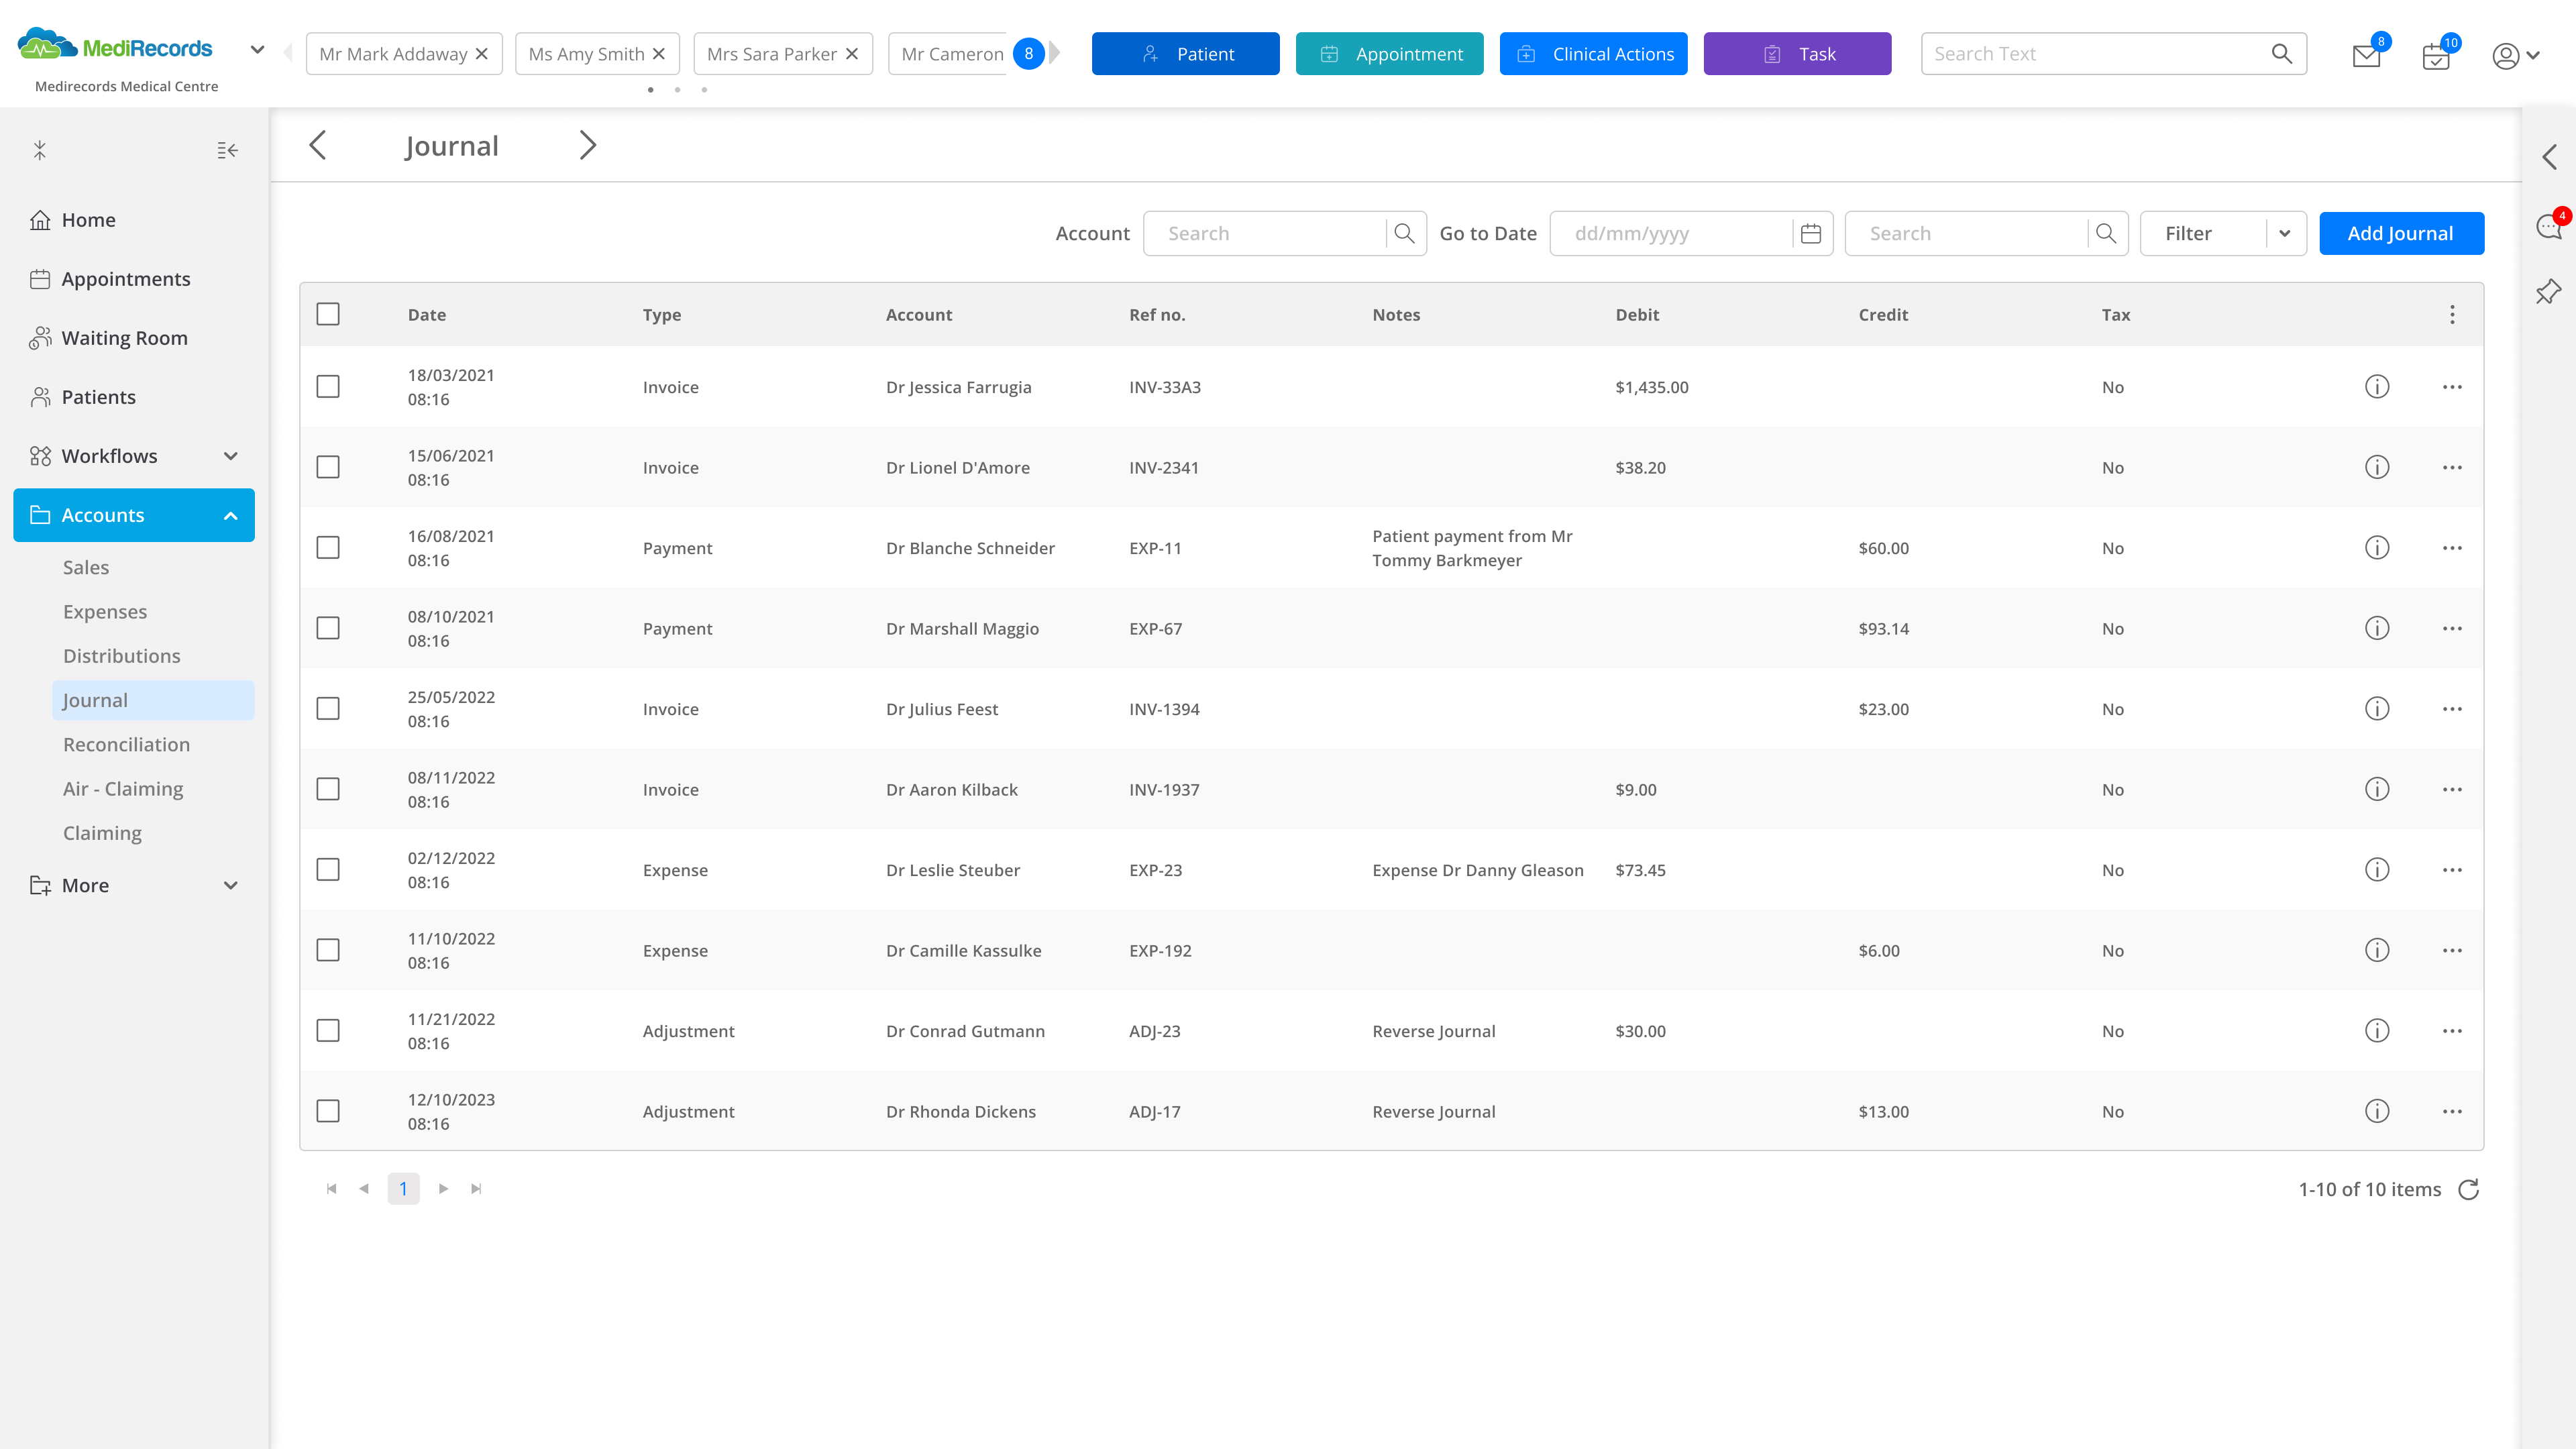The width and height of the screenshot is (2576, 1449).
Task: Click the Account search field
Action: pyautogui.click(x=1265, y=234)
